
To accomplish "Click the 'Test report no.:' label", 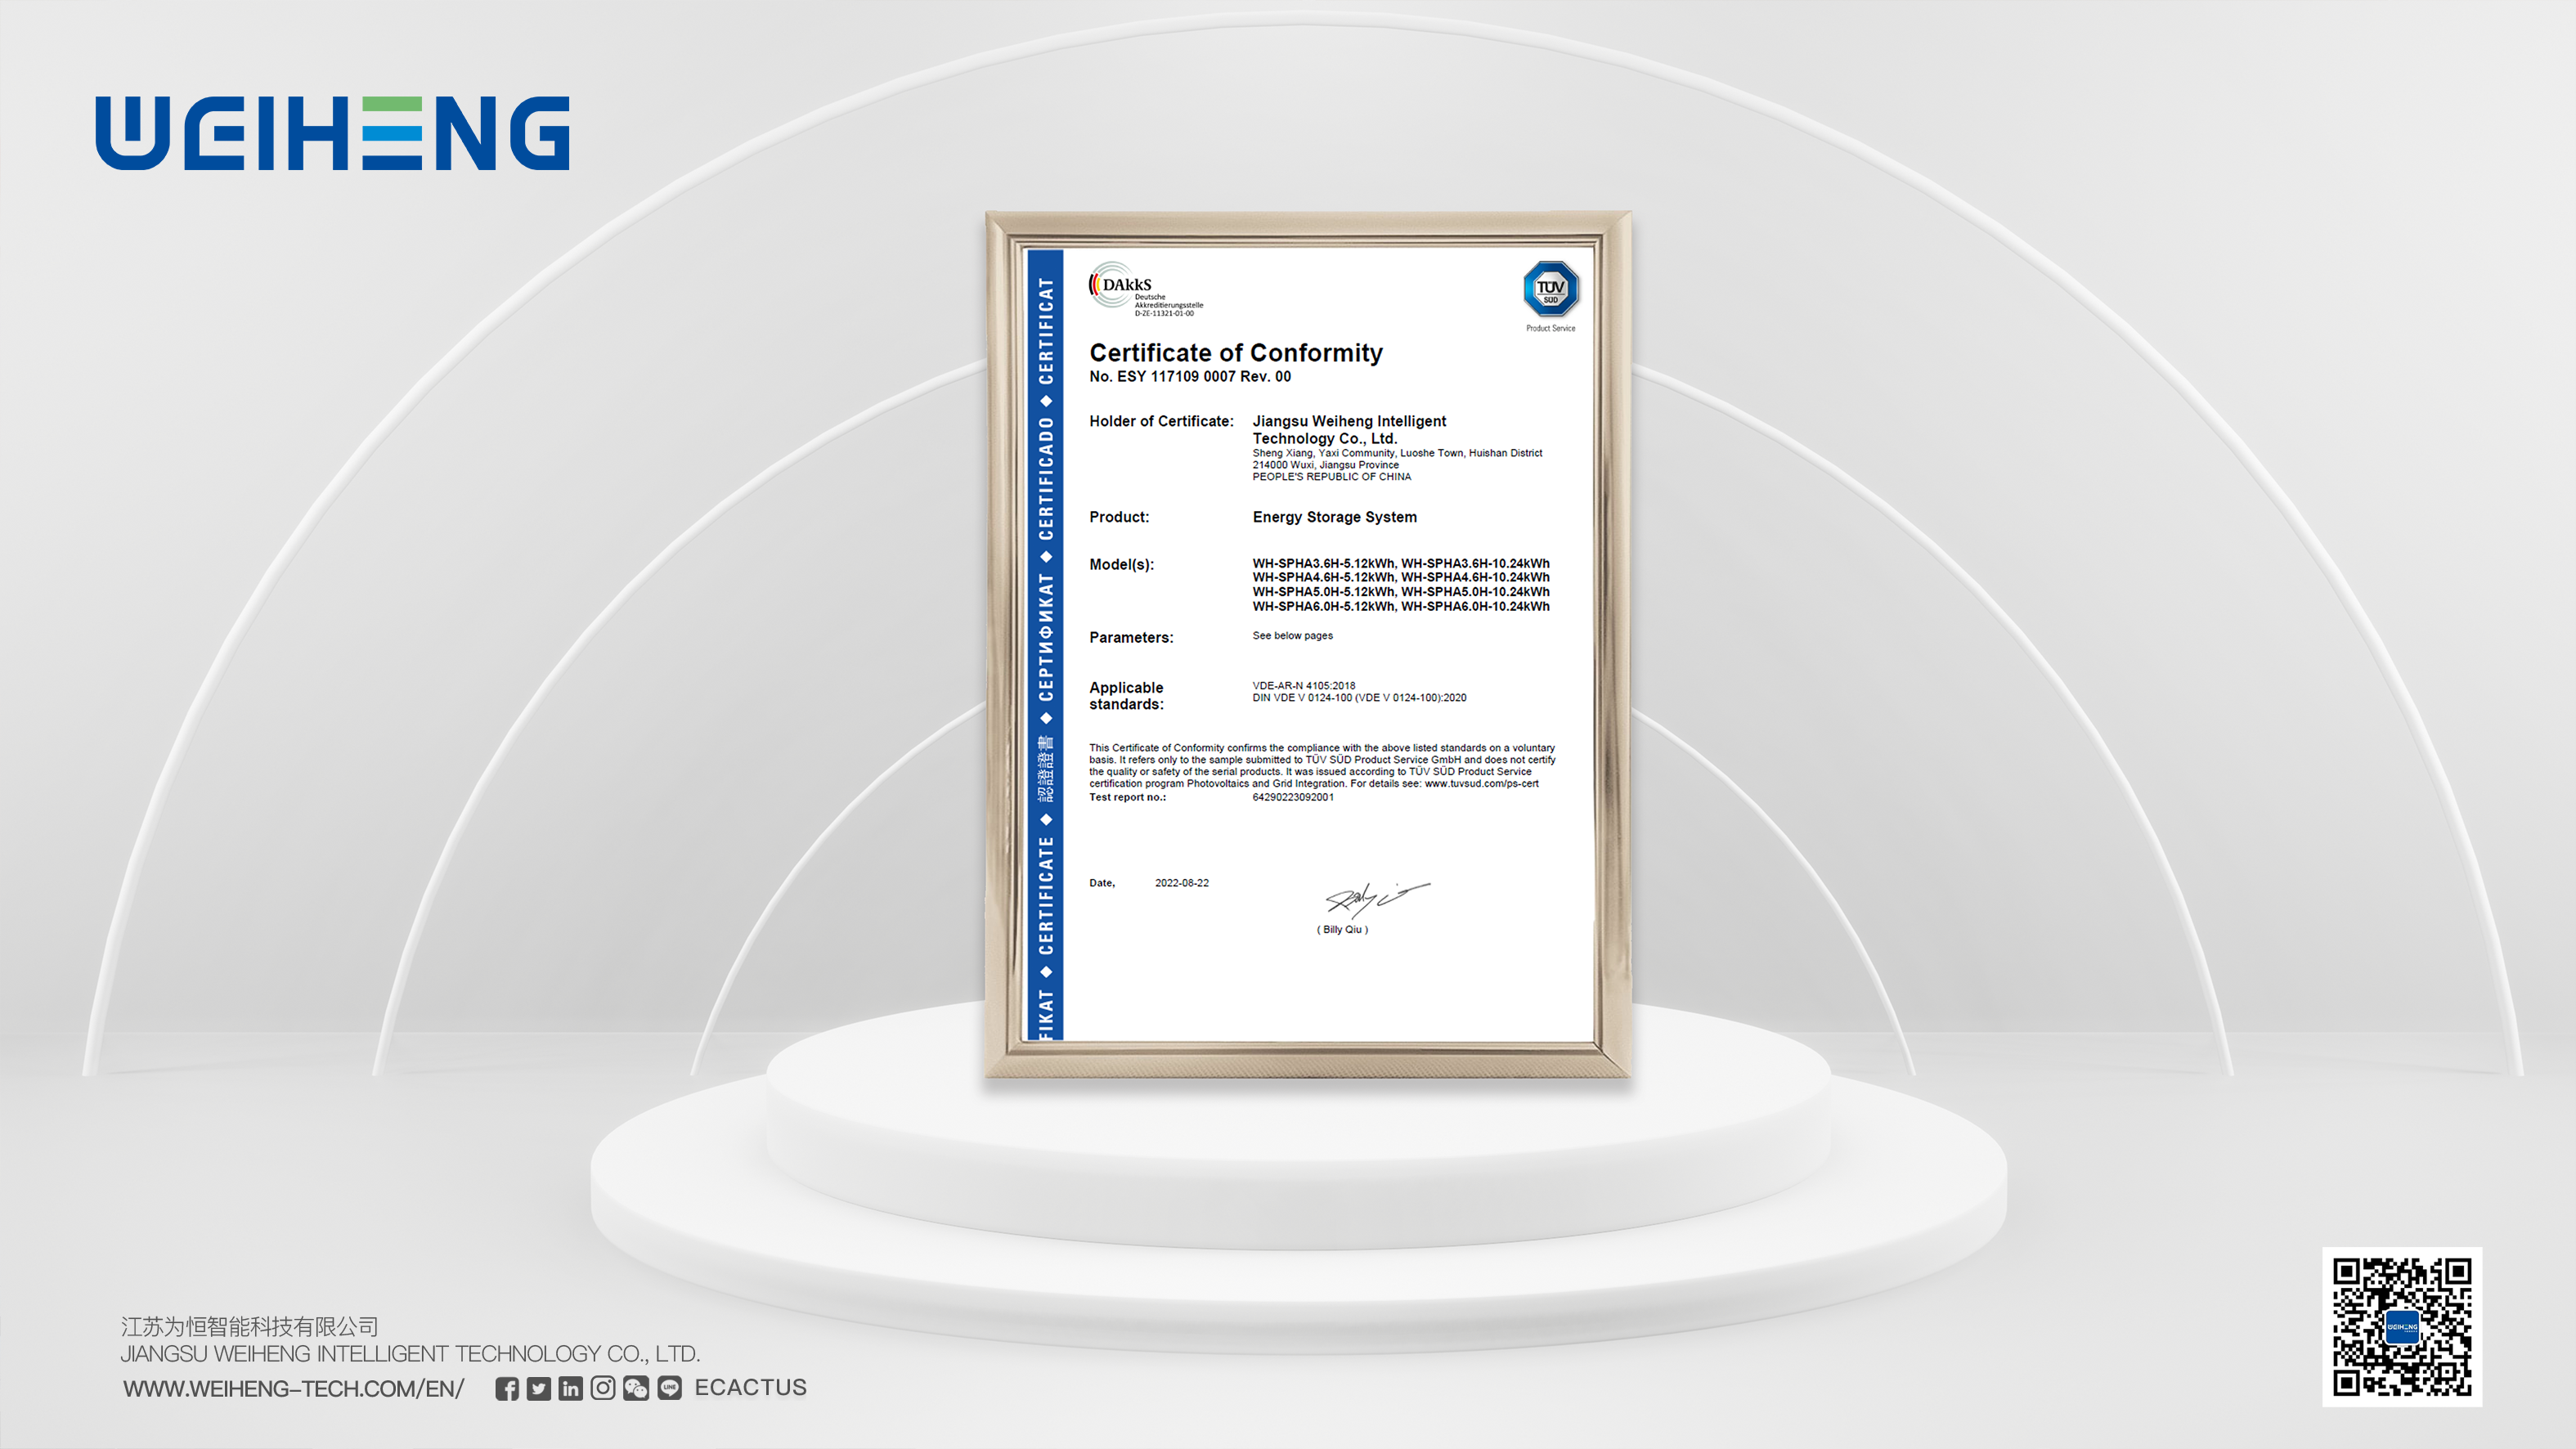I will point(1127,798).
